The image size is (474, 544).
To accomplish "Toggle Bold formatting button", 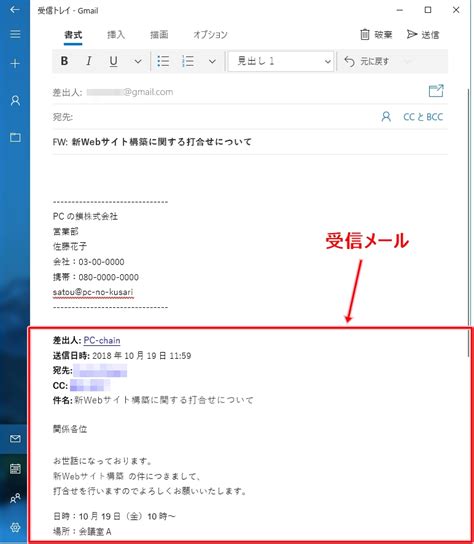I will tap(64, 61).
